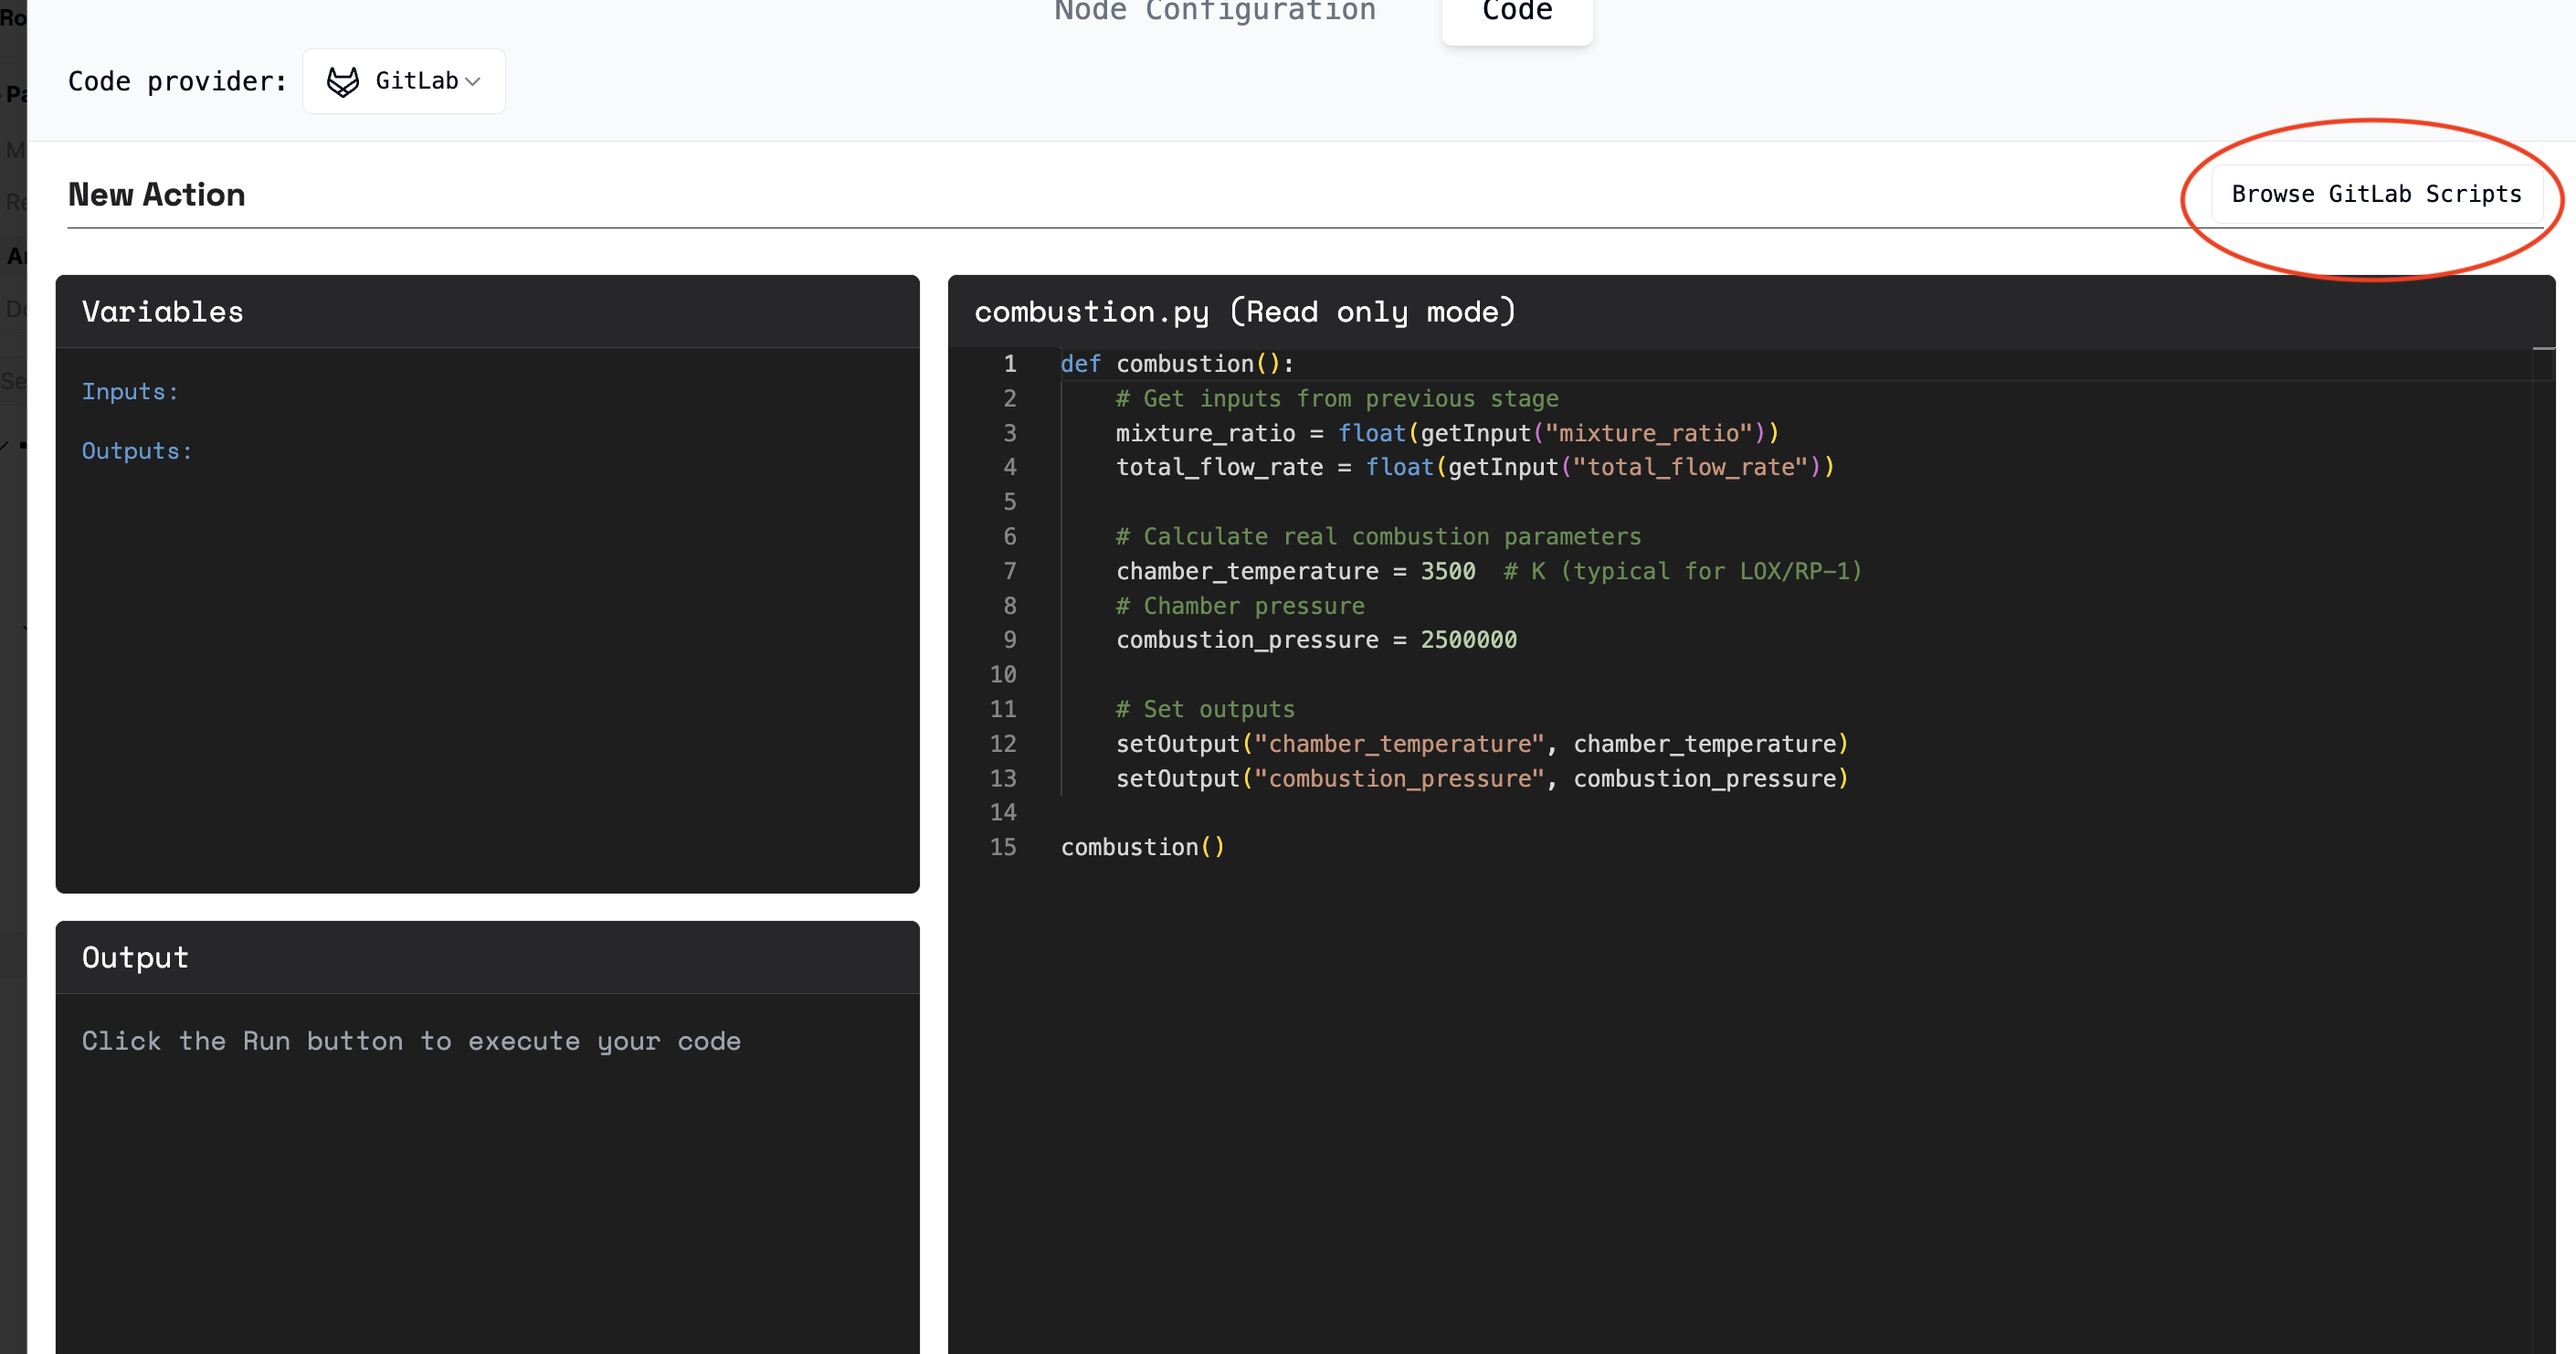Image resolution: width=2576 pixels, height=1354 pixels.
Task: Click the Variables panel header
Action: click(x=162, y=311)
